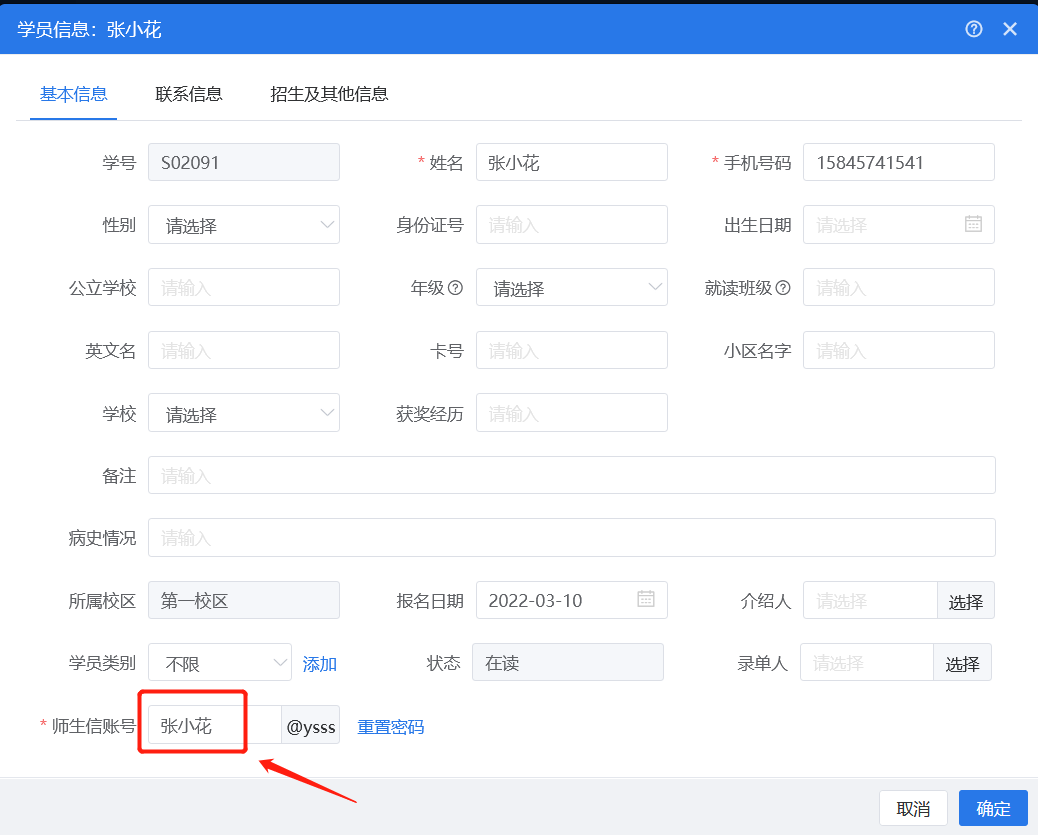Open the 报名日期 calendar picker icon
This screenshot has width=1038, height=835.
coord(646,599)
